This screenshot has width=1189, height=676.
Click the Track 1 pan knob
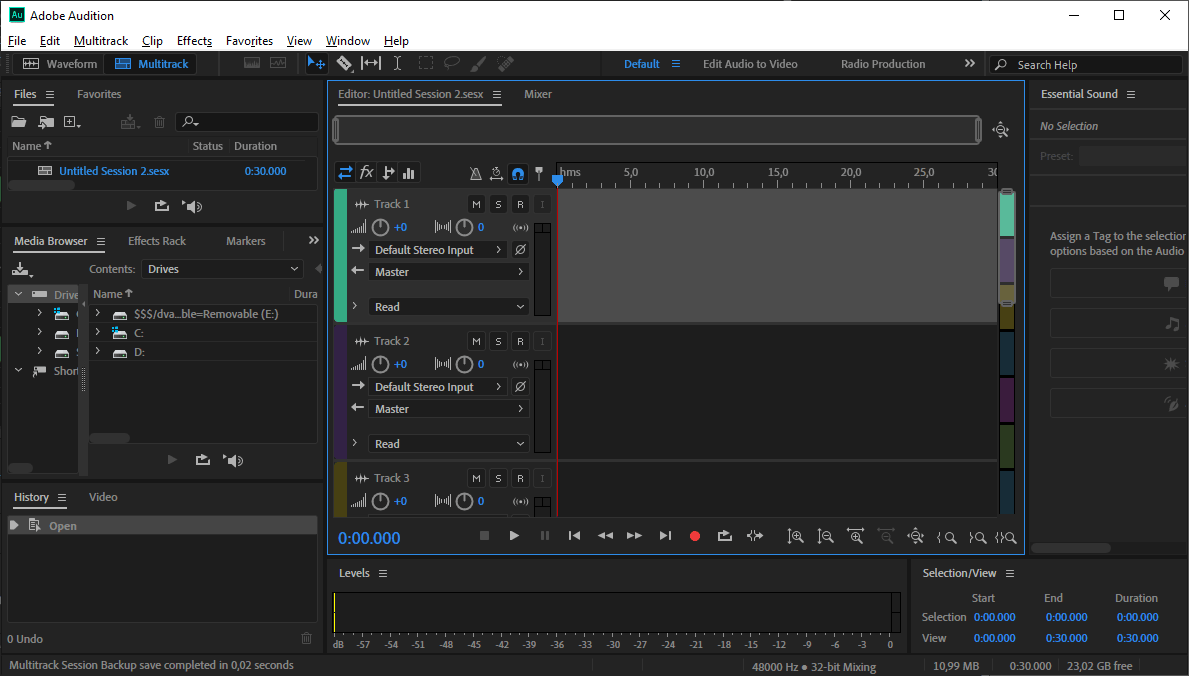coord(464,227)
